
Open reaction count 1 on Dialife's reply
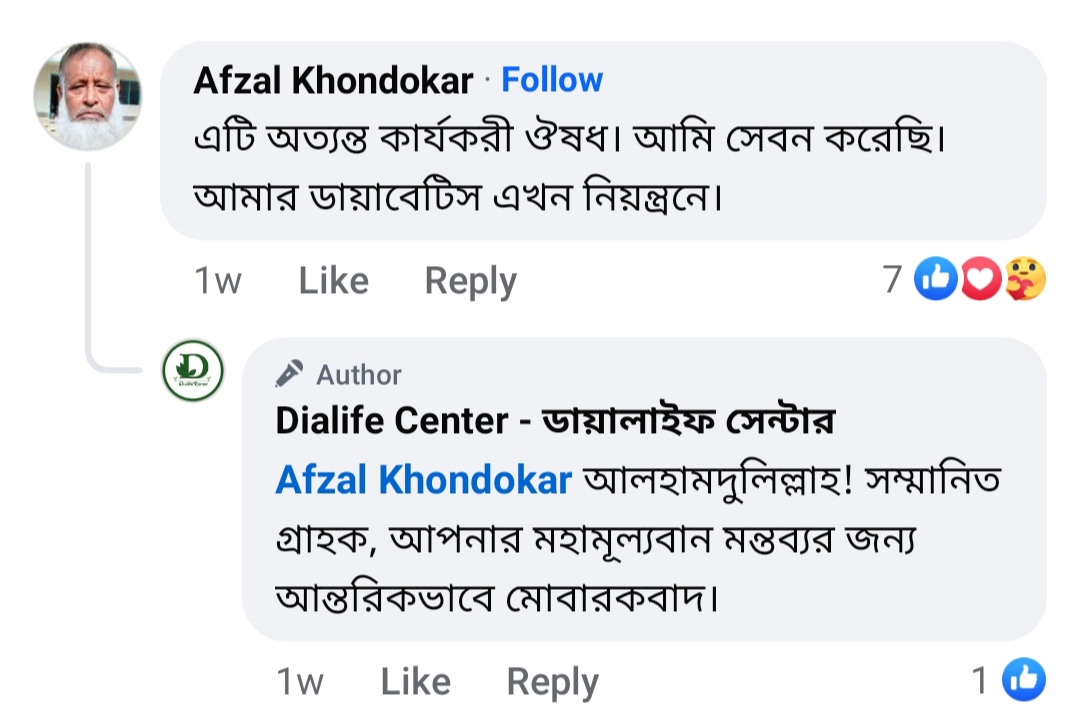click(x=981, y=681)
